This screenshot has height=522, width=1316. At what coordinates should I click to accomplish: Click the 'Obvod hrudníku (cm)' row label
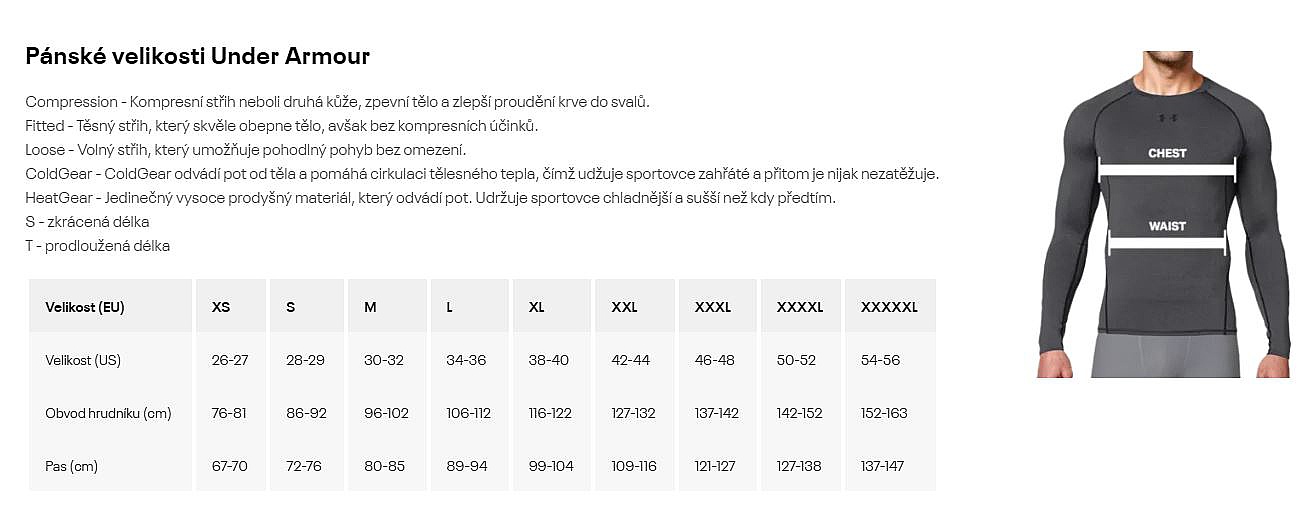pyautogui.click(x=108, y=413)
